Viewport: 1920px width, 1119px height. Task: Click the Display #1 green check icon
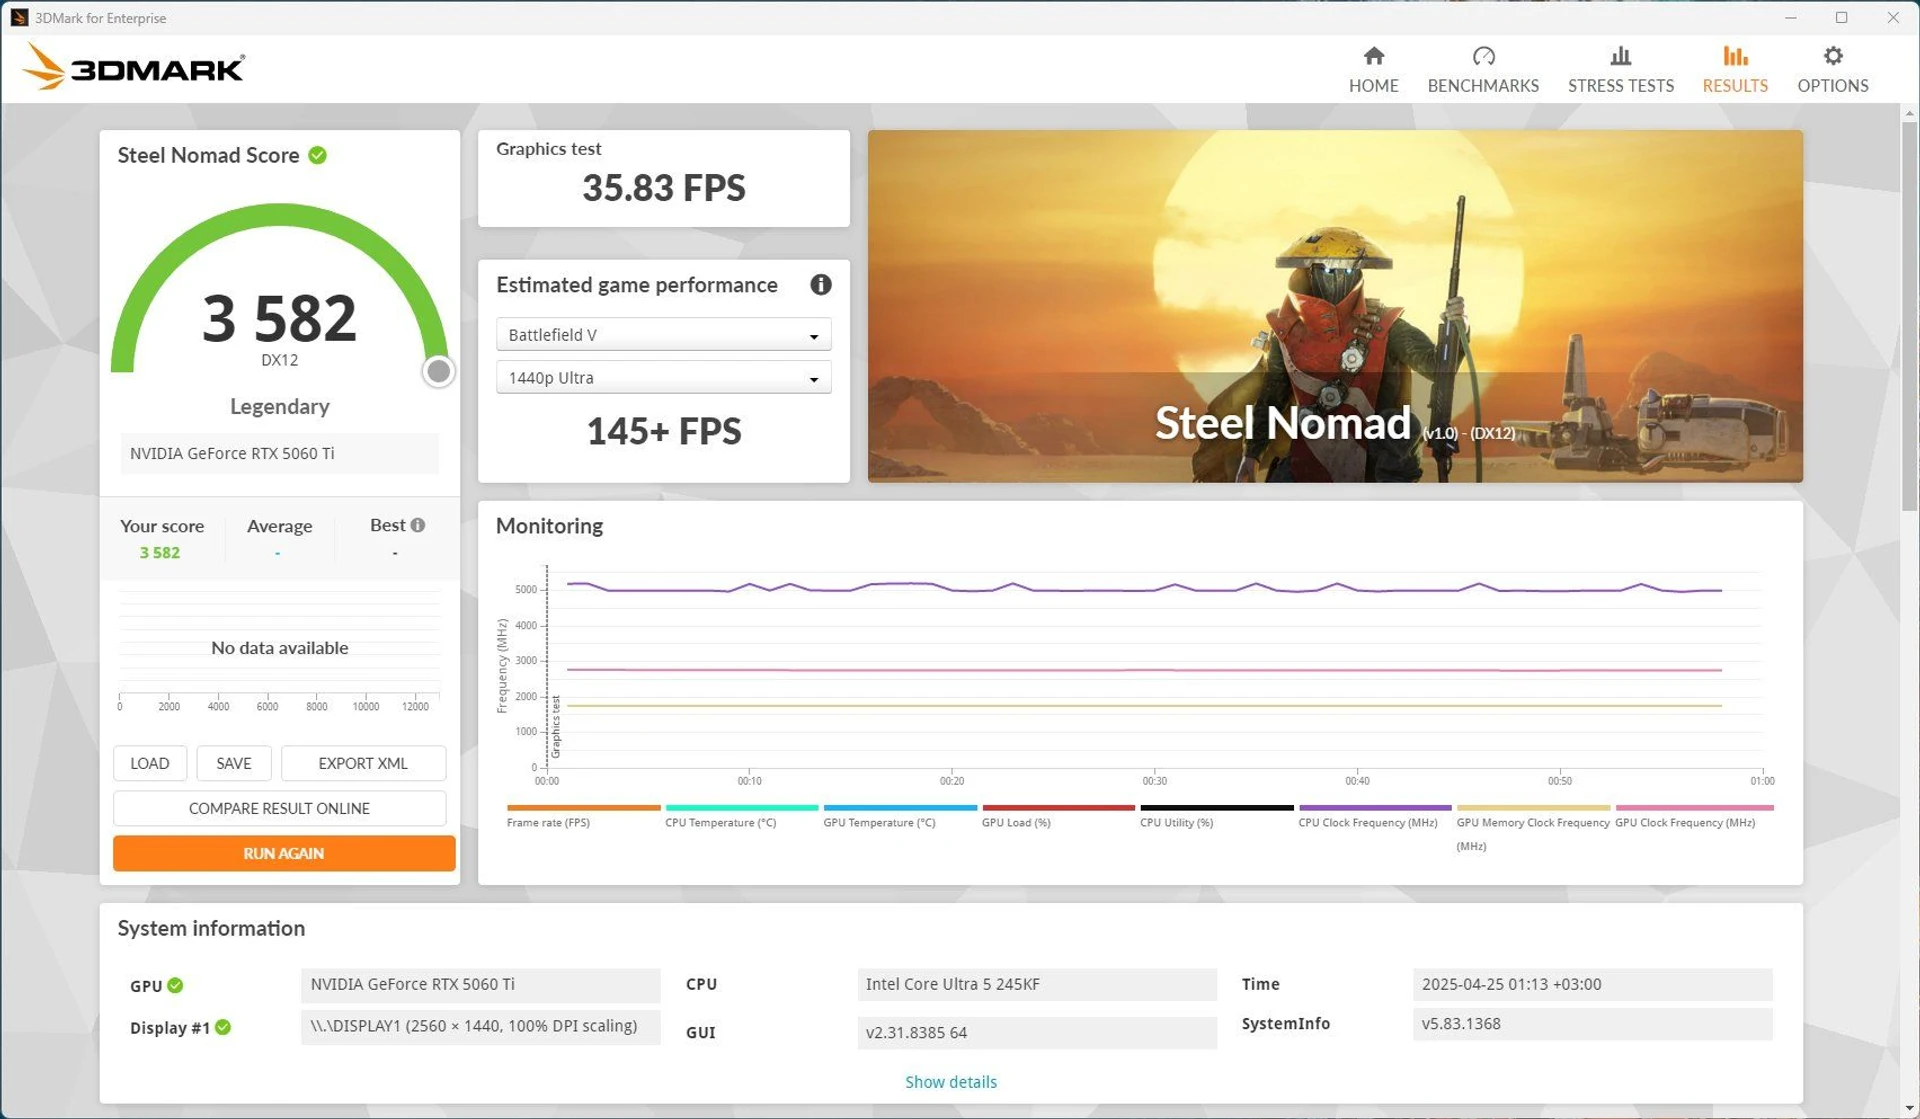point(223,1027)
